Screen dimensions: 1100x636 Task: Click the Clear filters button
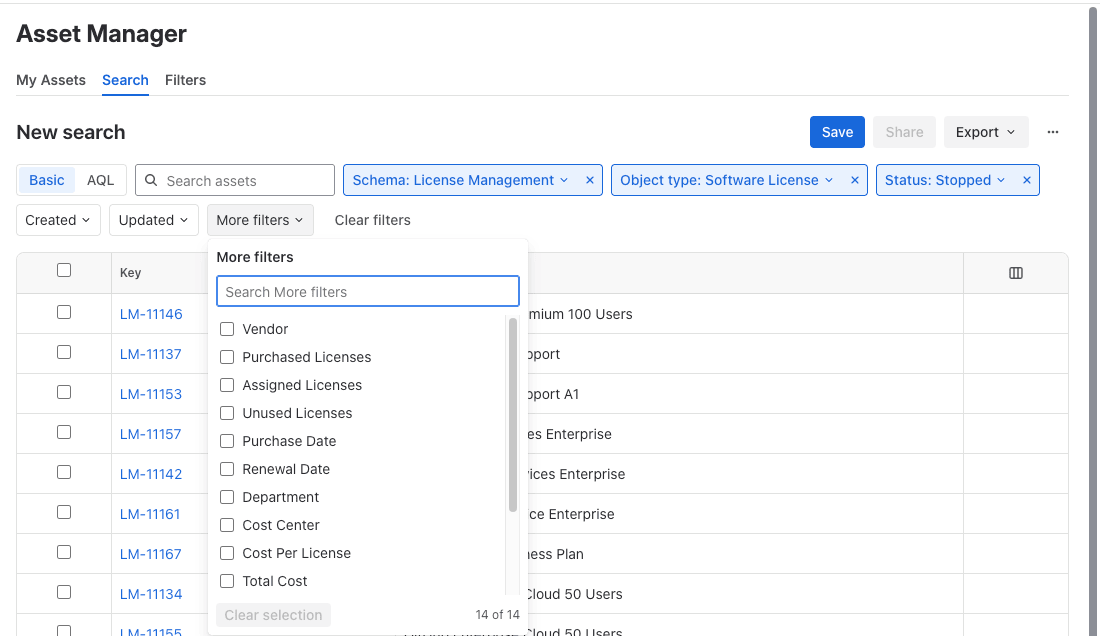373,220
